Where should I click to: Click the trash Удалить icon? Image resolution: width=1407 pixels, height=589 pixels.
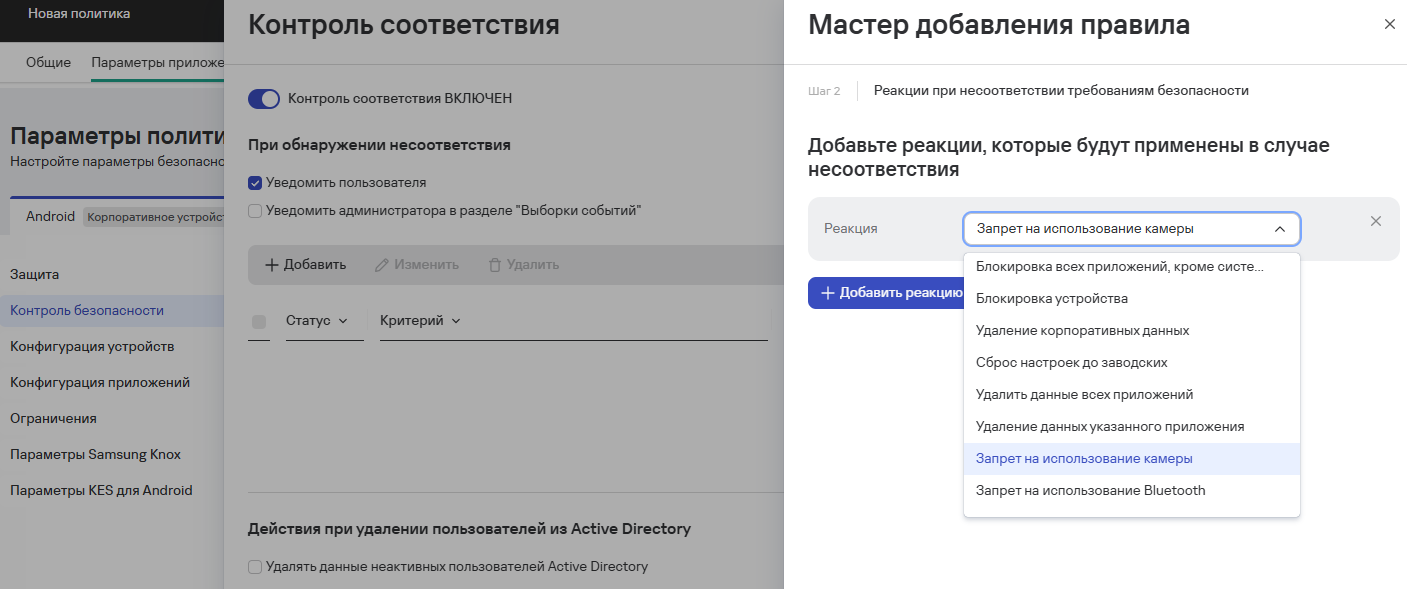coord(494,265)
